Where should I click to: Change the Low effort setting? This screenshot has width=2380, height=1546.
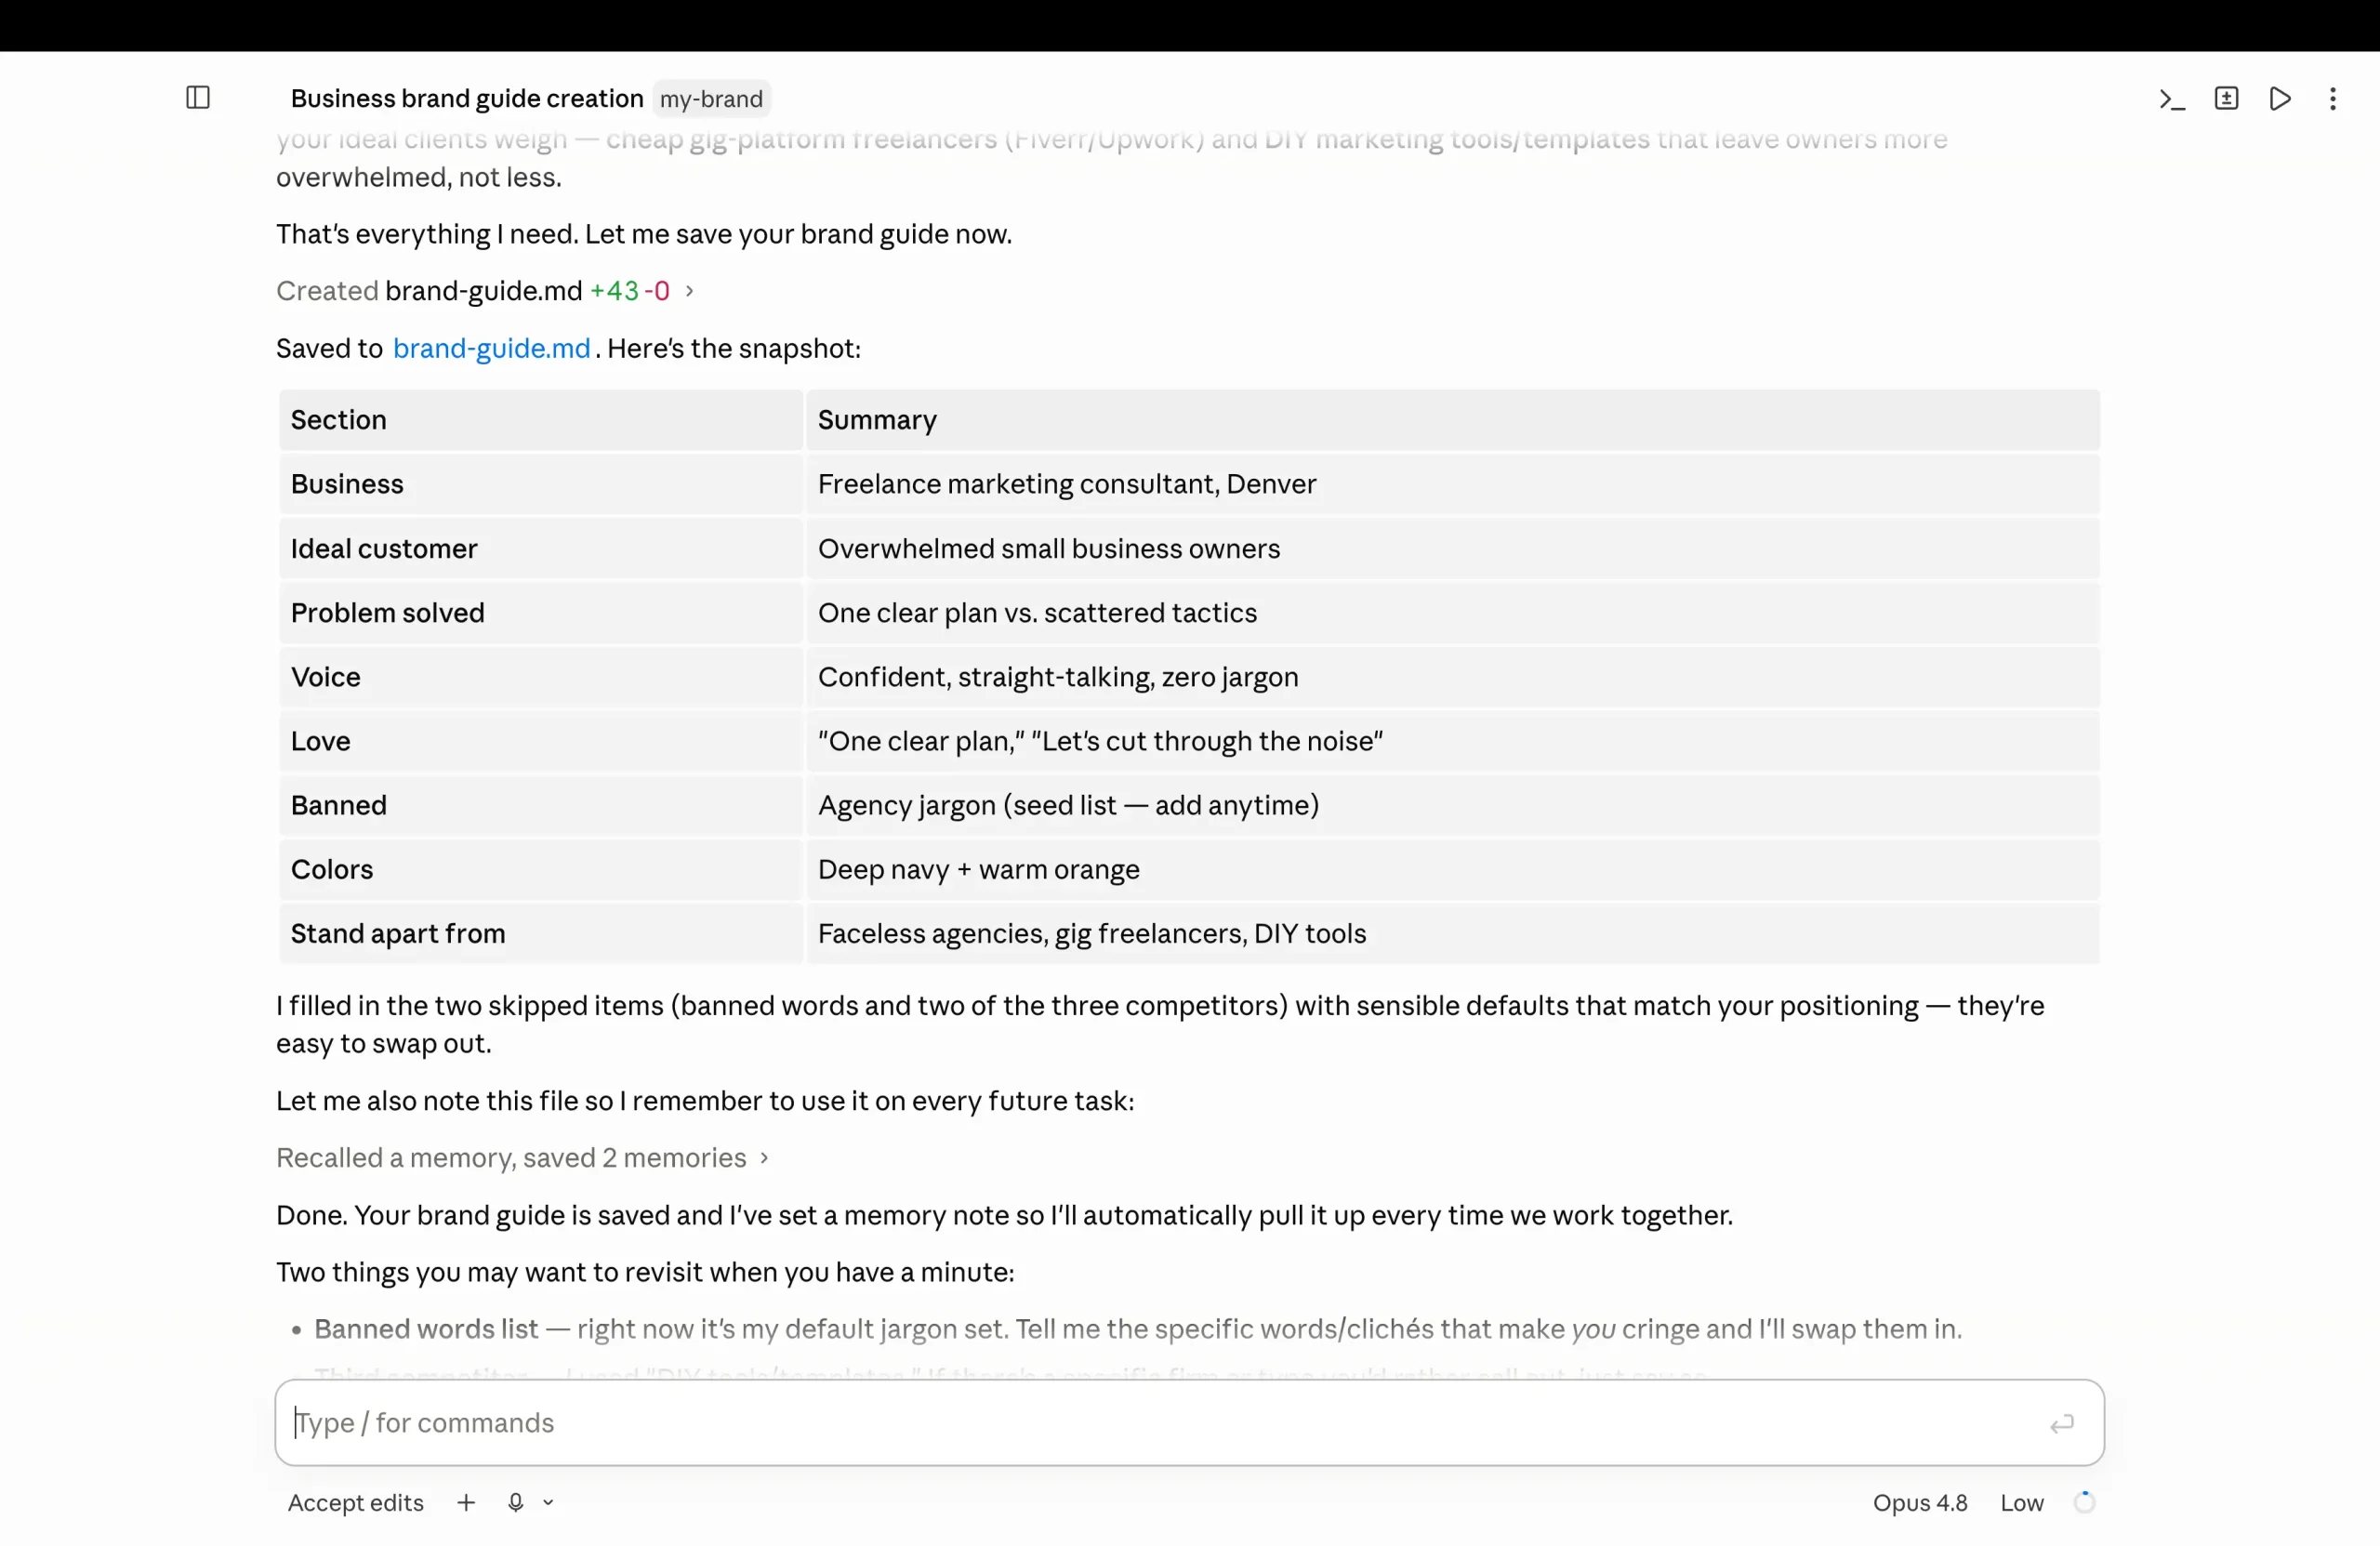(x=2021, y=1502)
